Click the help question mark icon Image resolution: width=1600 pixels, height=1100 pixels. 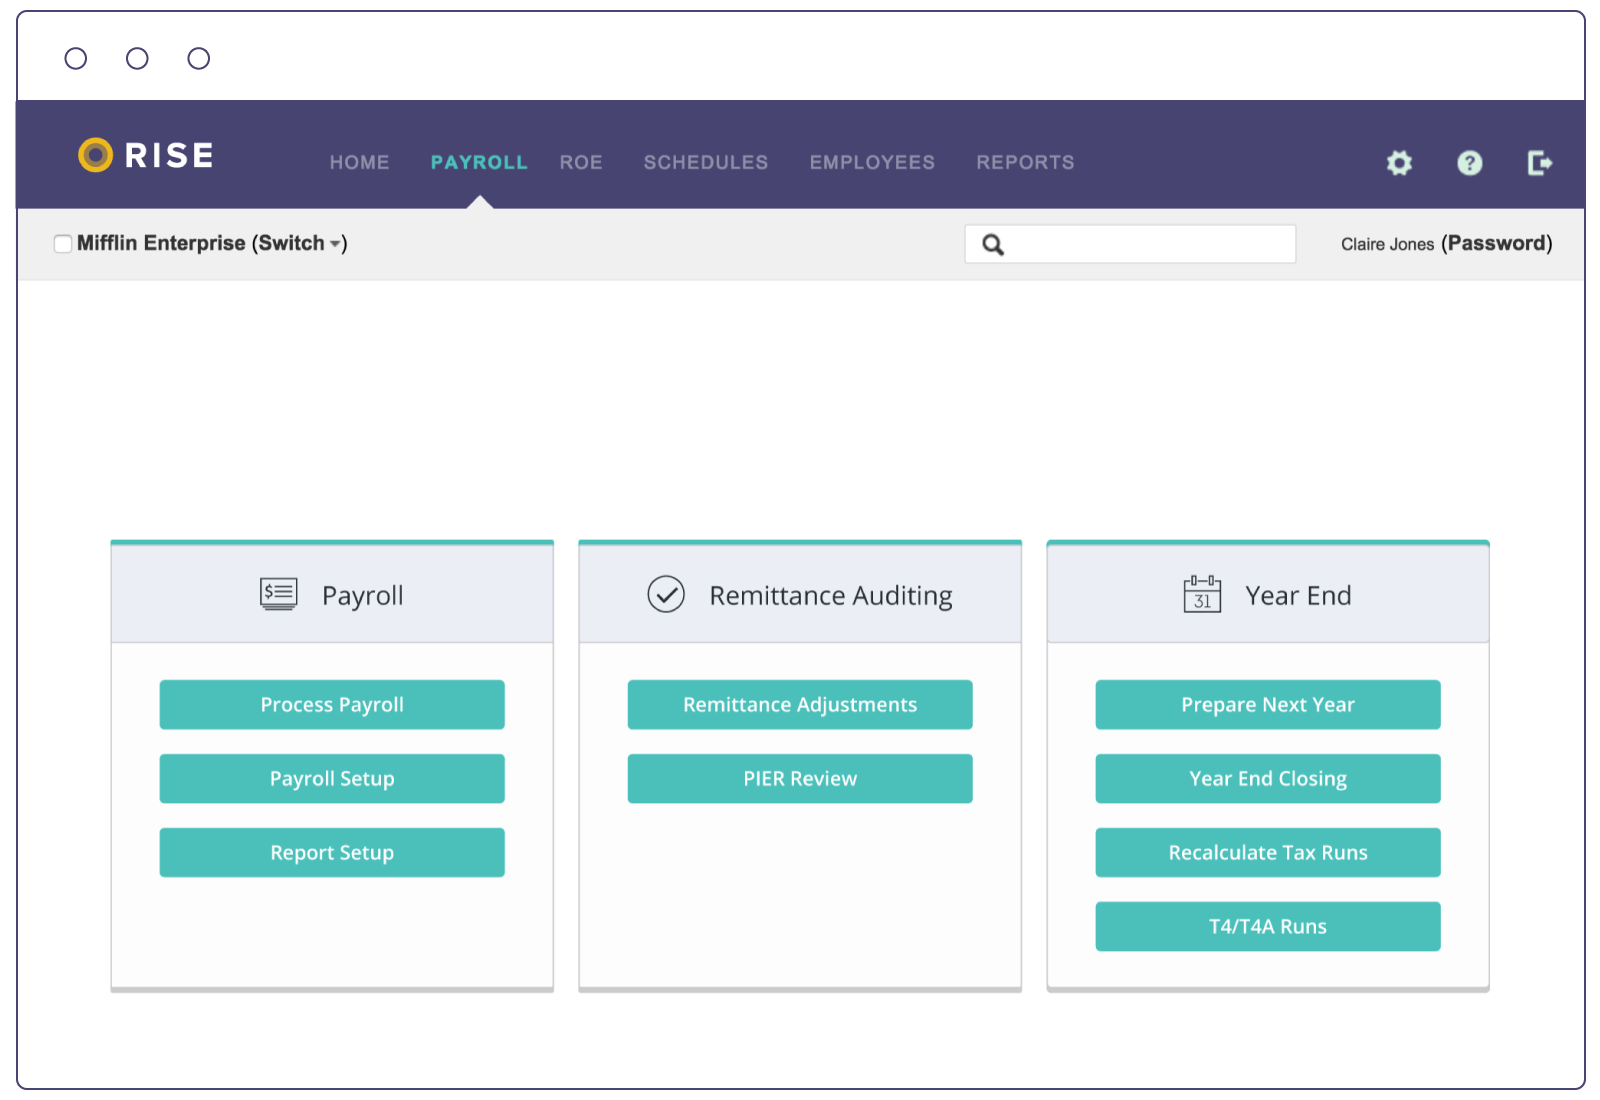point(1468,162)
